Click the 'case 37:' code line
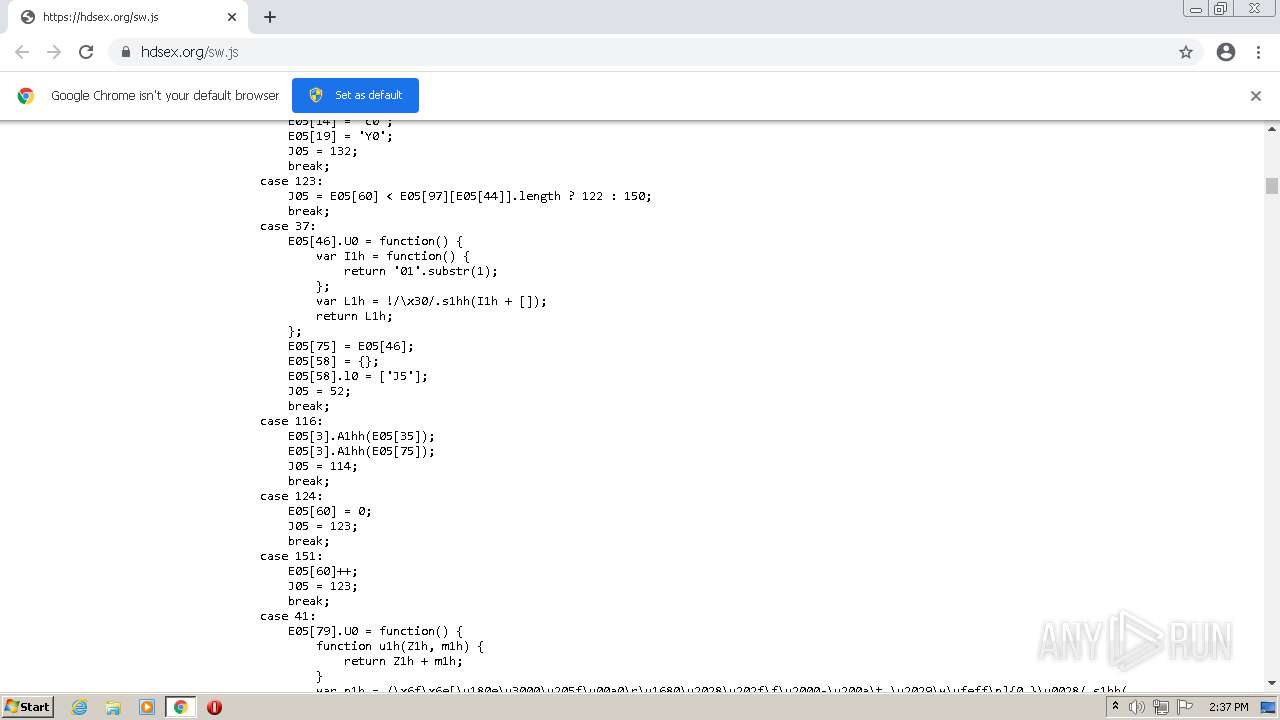Screen dimensions: 1280x720 (x=287, y=226)
